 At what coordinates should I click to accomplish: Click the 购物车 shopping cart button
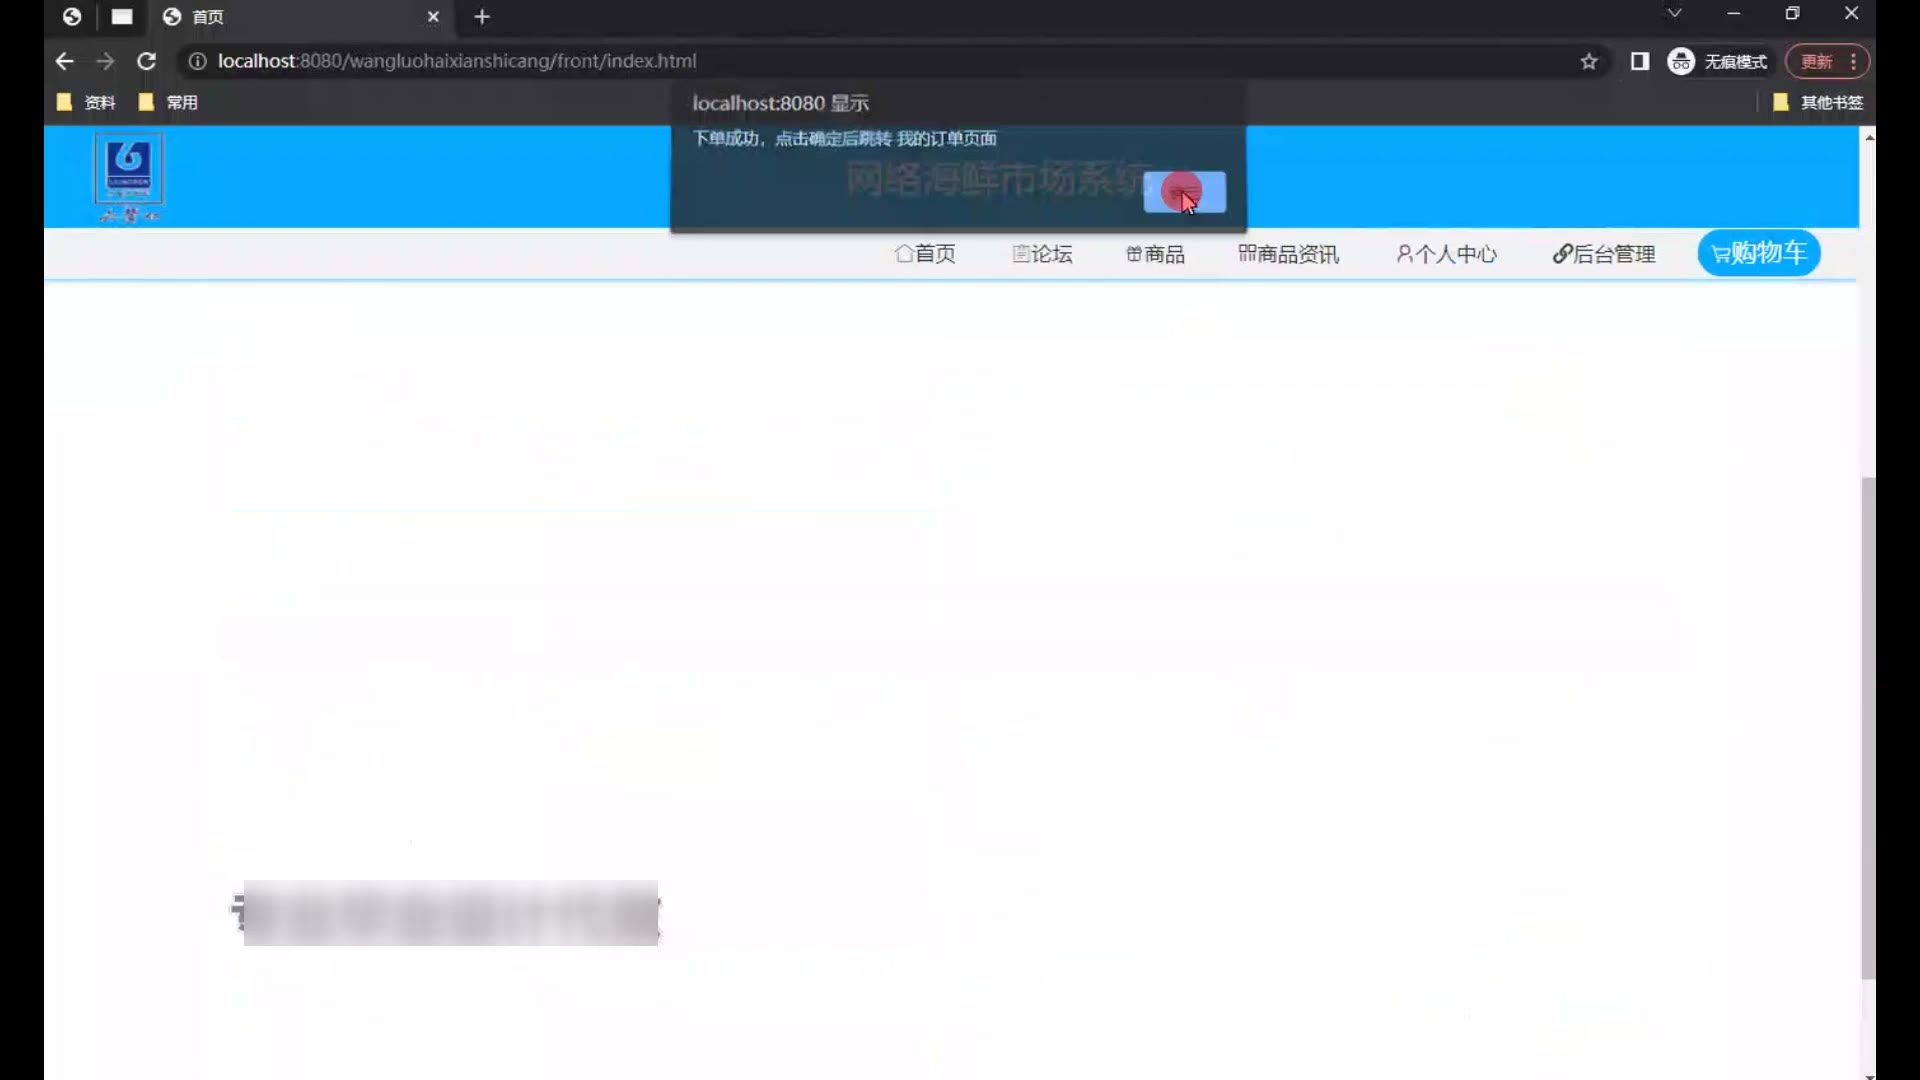tap(1758, 253)
